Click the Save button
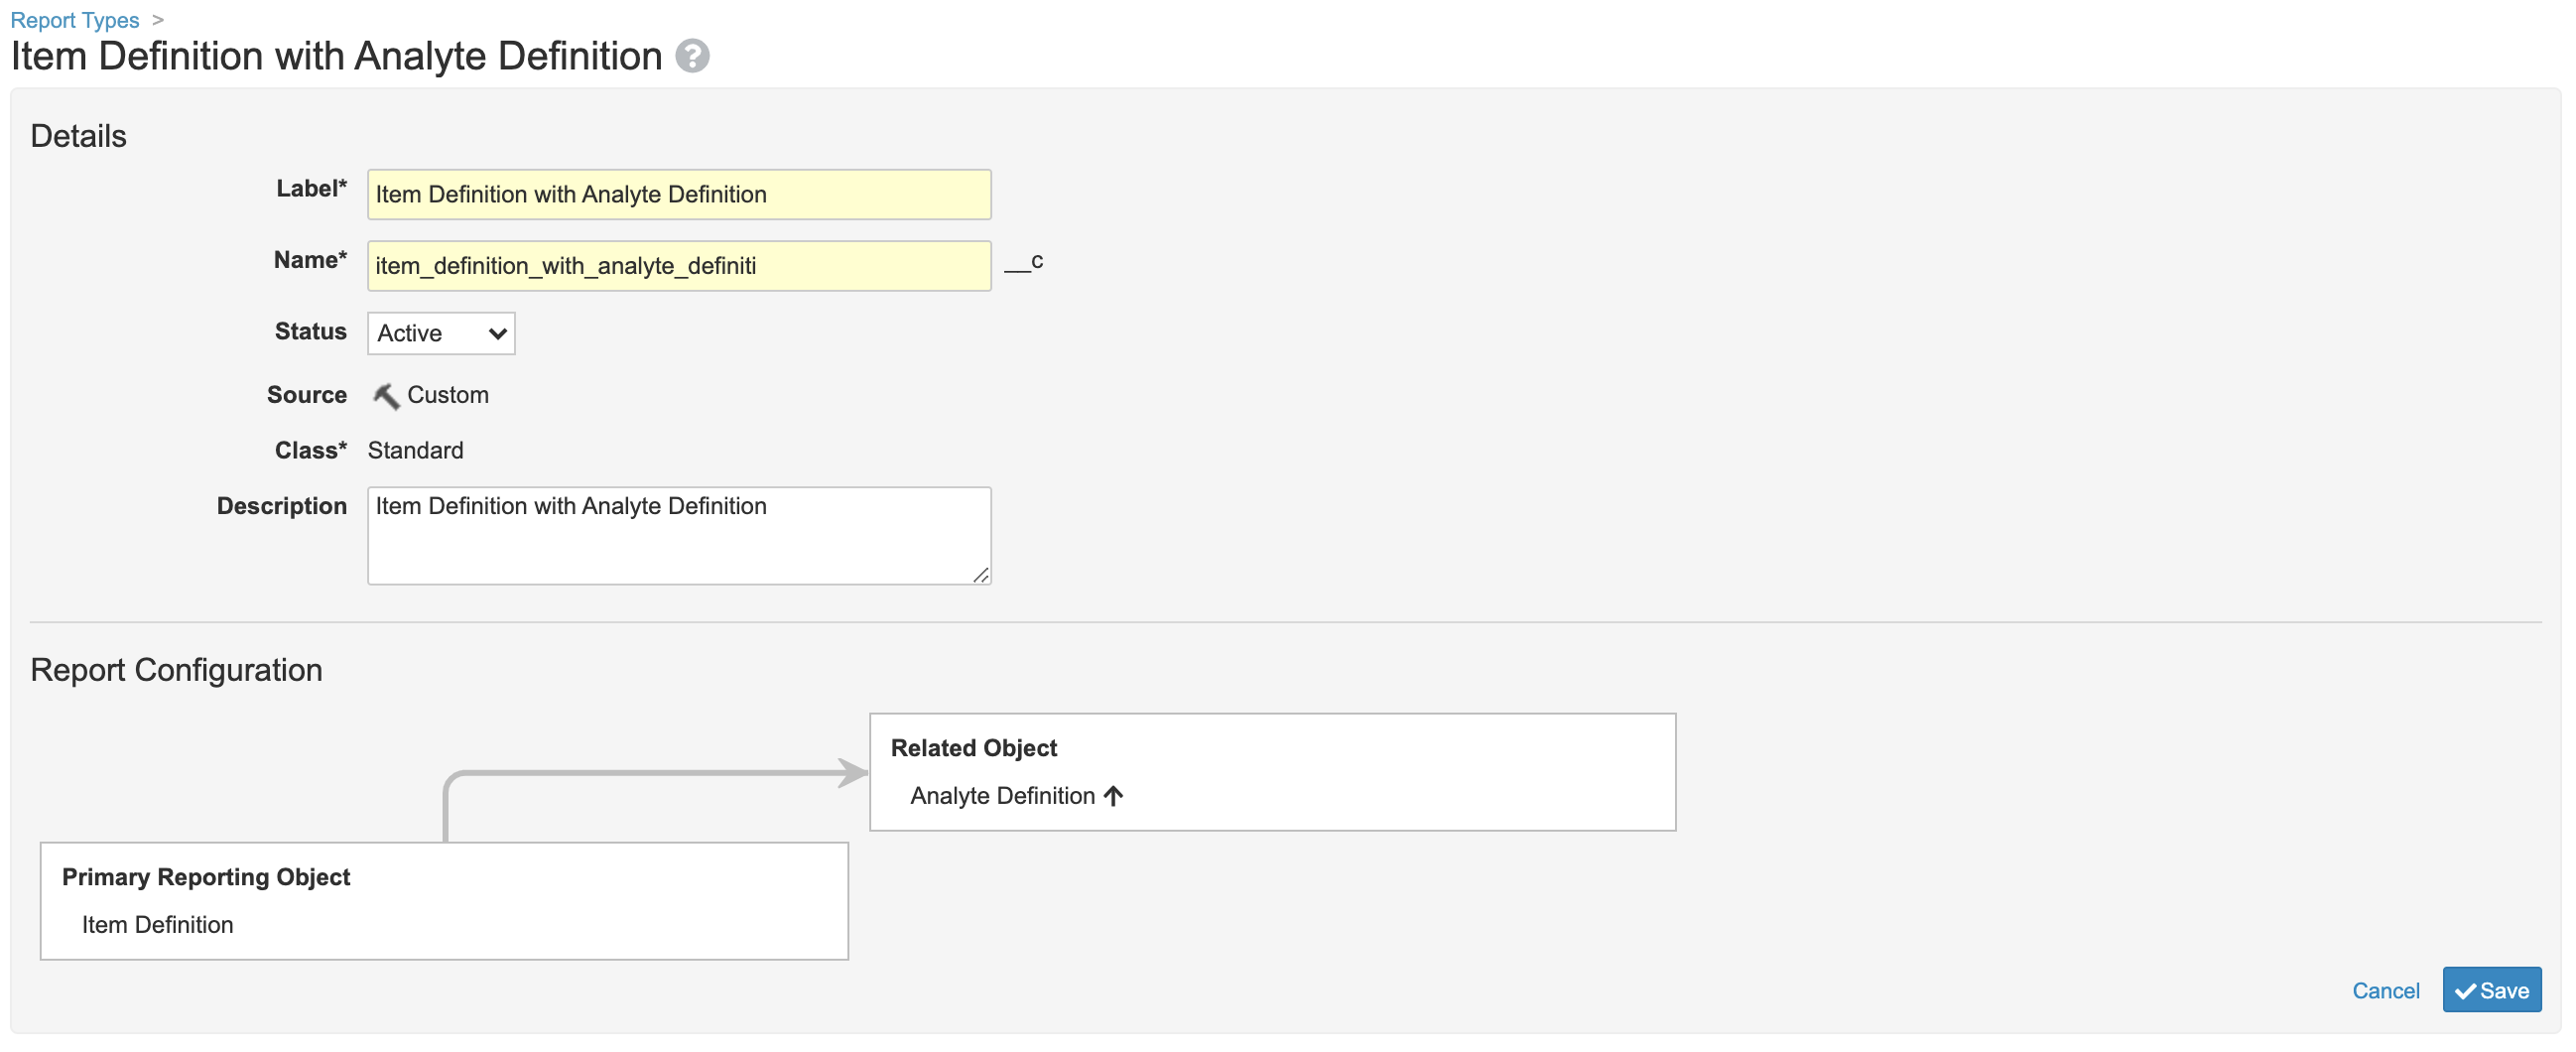This screenshot has height=1052, width=2576. pyautogui.click(x=2491, y=990)
